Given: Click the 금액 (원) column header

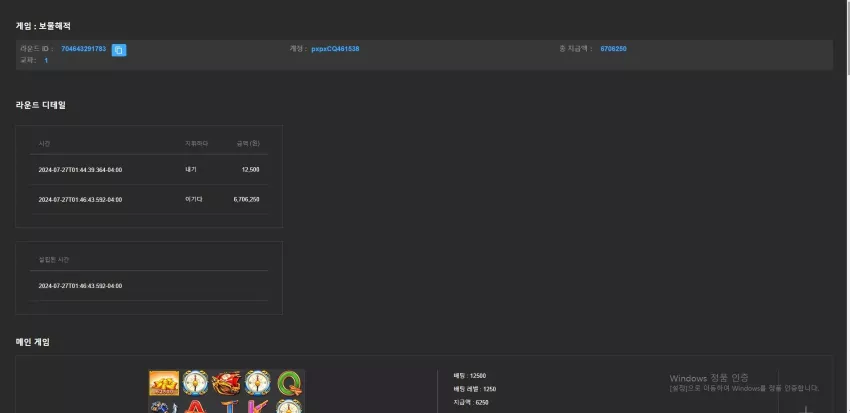Looking at the screenshot, I should [x=248, y=144].
